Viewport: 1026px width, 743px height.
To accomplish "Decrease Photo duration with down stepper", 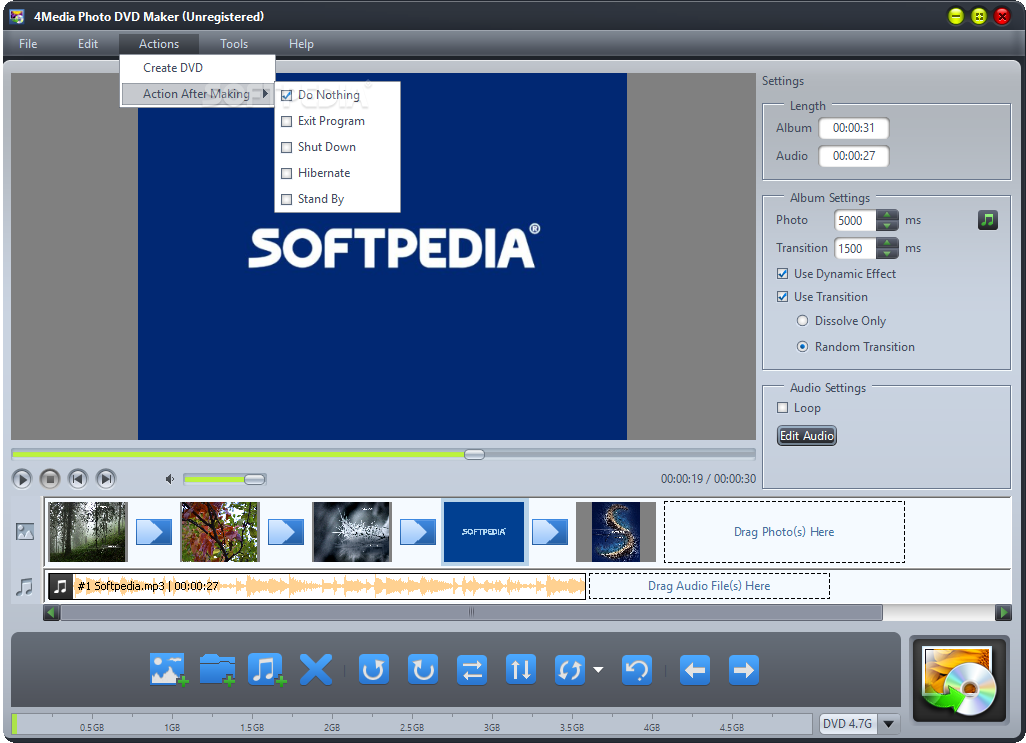I will pos(887,226).
